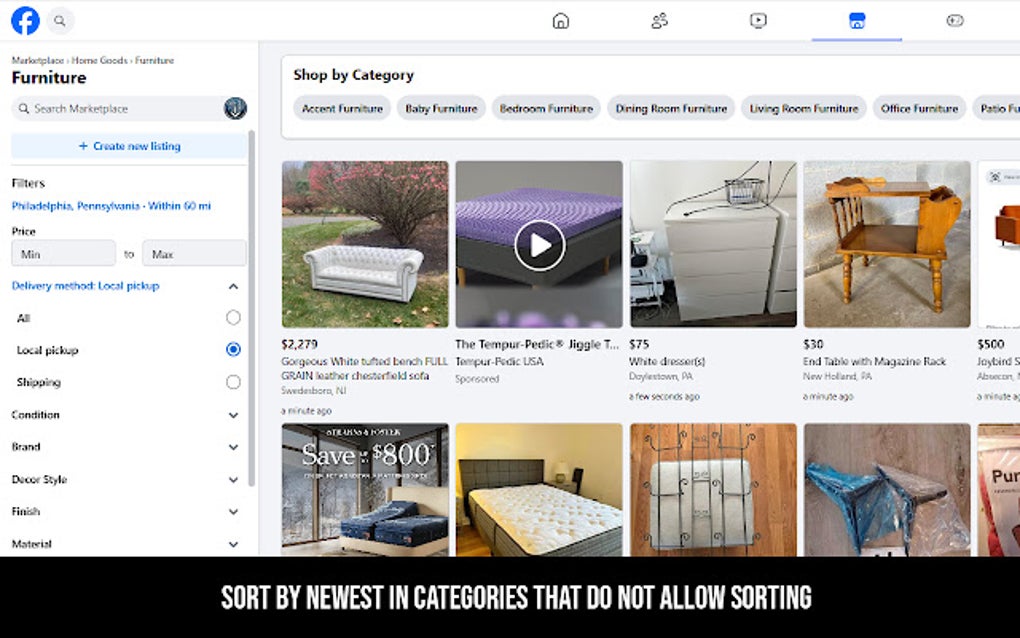Go to the Home feed icon
Viewport: 1020px width, 638px height.
561,21
